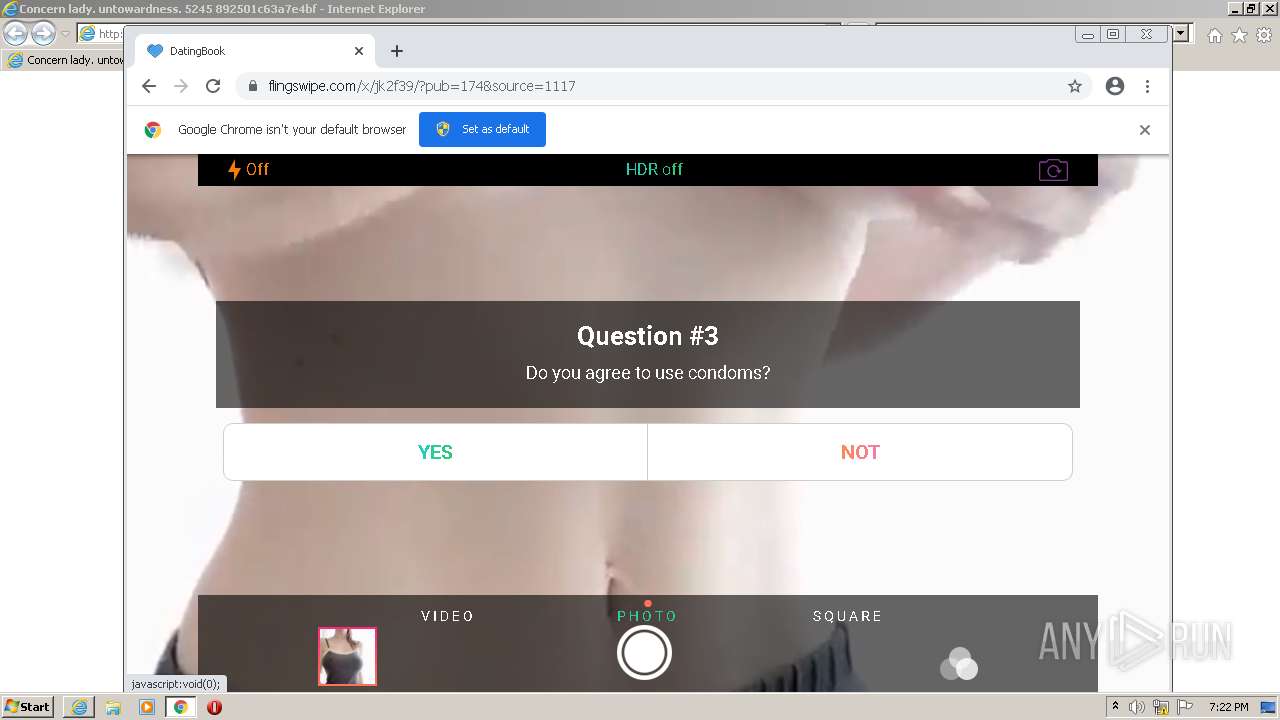Click the network tray icon
Viewport: 1280px width, 720px height.
click(1161, 707)
